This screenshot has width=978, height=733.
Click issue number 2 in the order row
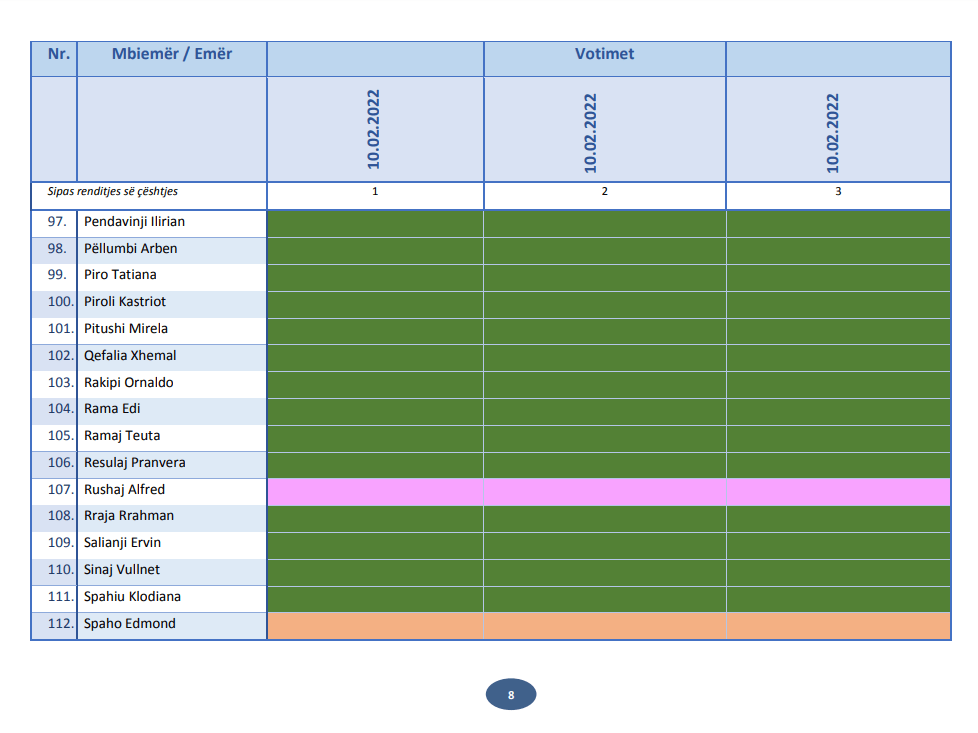[604, 192]
